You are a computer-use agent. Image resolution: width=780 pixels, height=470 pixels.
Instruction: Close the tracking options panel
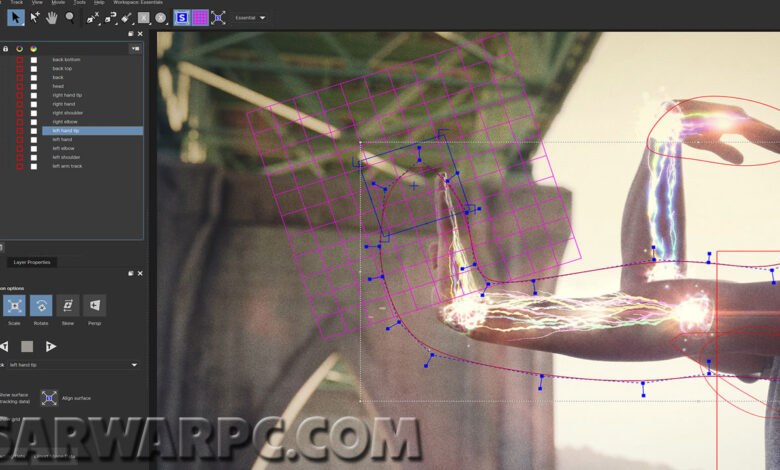tap(140, 274)
